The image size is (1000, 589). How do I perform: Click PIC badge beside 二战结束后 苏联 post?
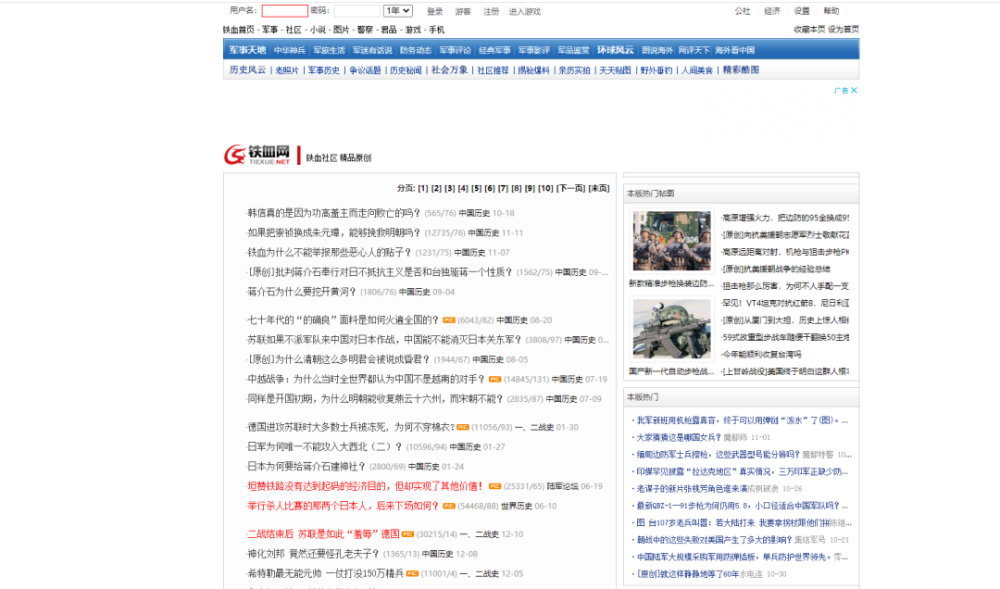(x=407, y=534)
